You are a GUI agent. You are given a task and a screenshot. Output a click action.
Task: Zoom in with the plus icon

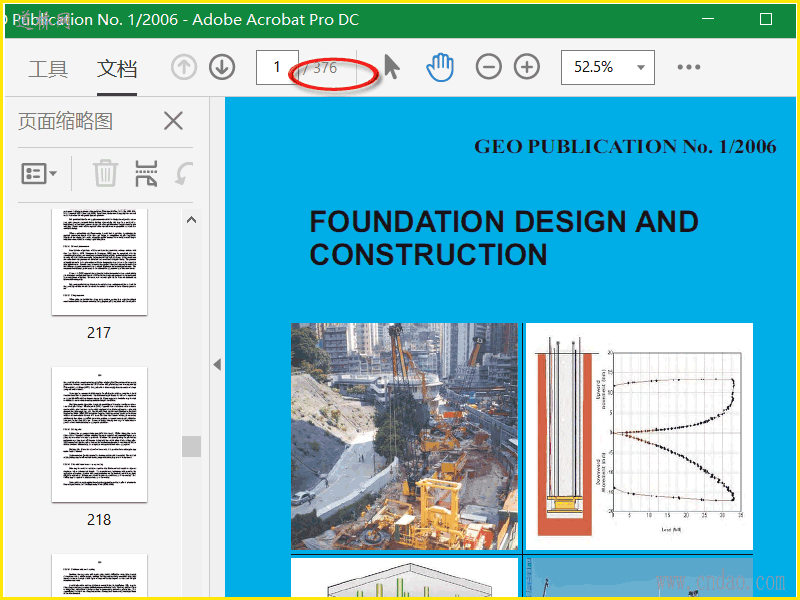point(527,67)
